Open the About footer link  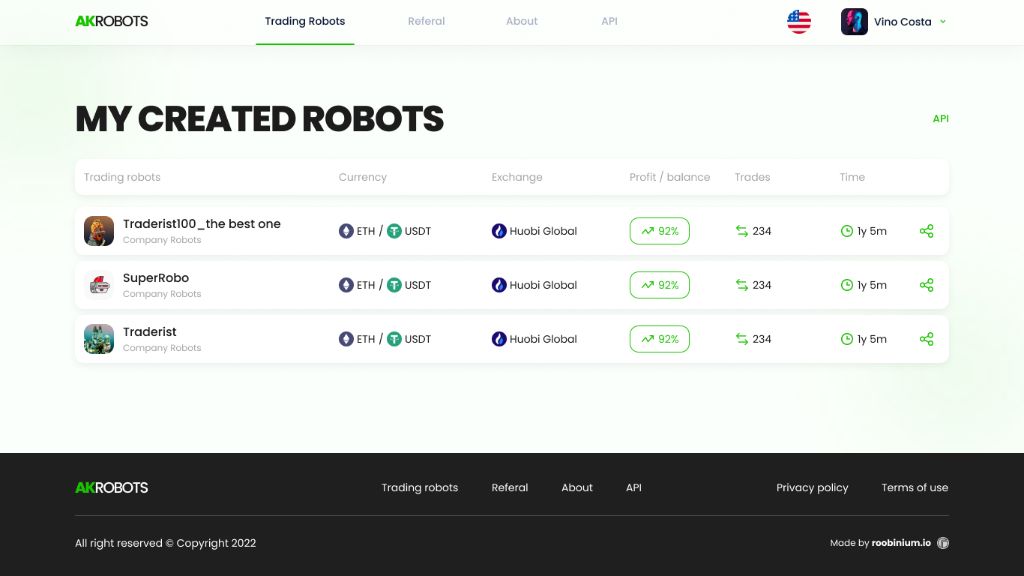577,488
